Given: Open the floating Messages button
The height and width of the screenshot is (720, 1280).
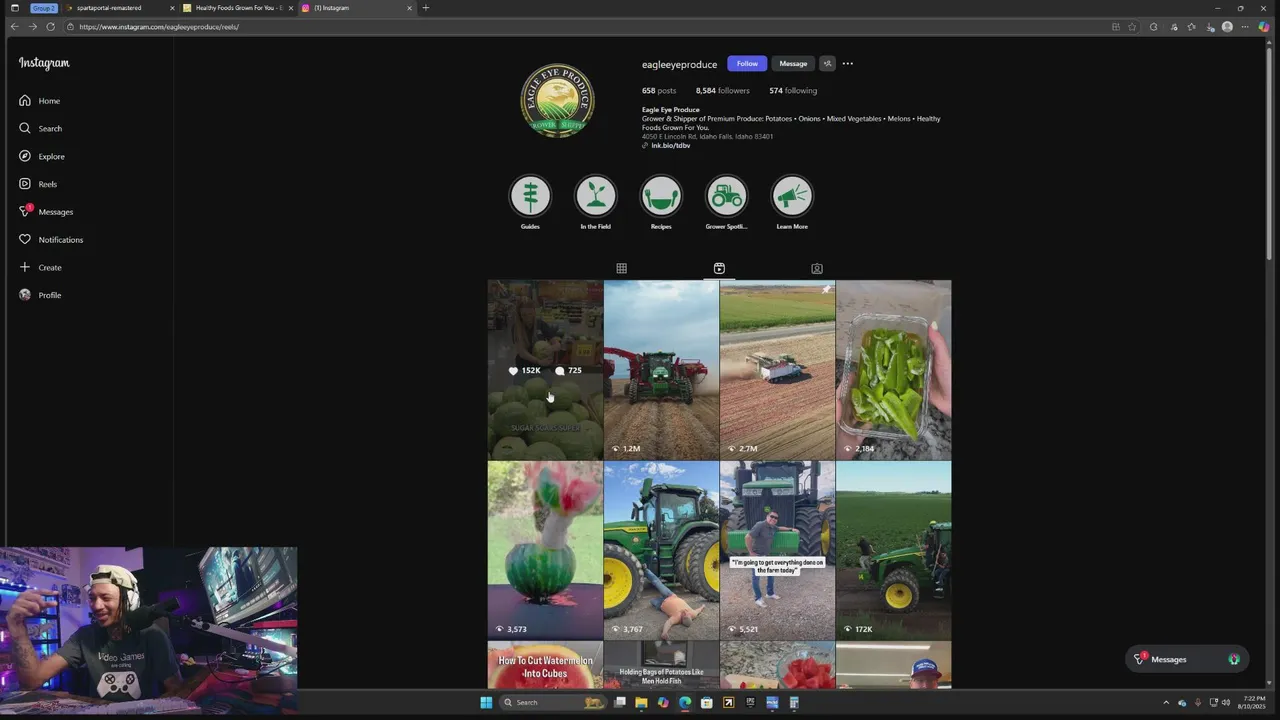Looking at the screenshot, I should click(x=1187, y=659).
